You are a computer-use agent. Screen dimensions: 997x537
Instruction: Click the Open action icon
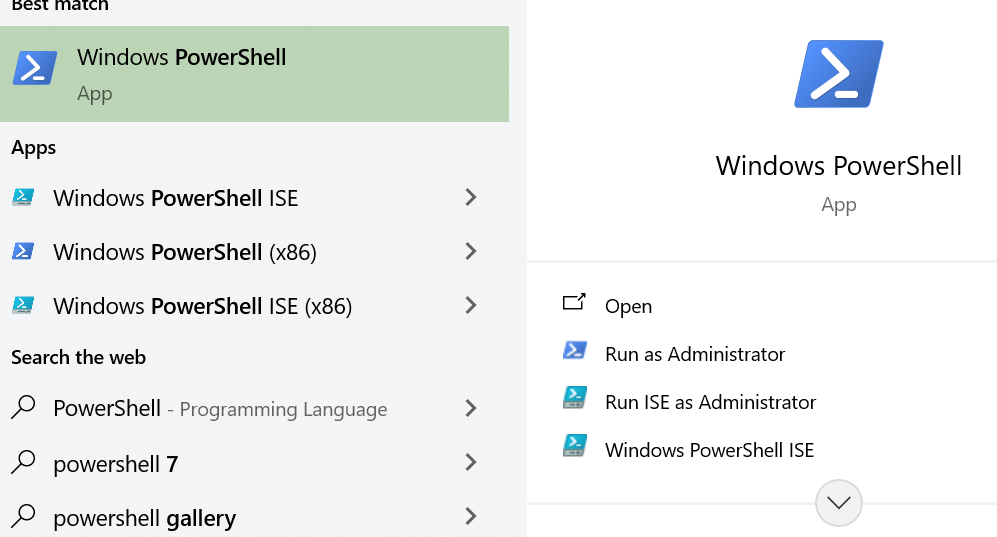574,304
